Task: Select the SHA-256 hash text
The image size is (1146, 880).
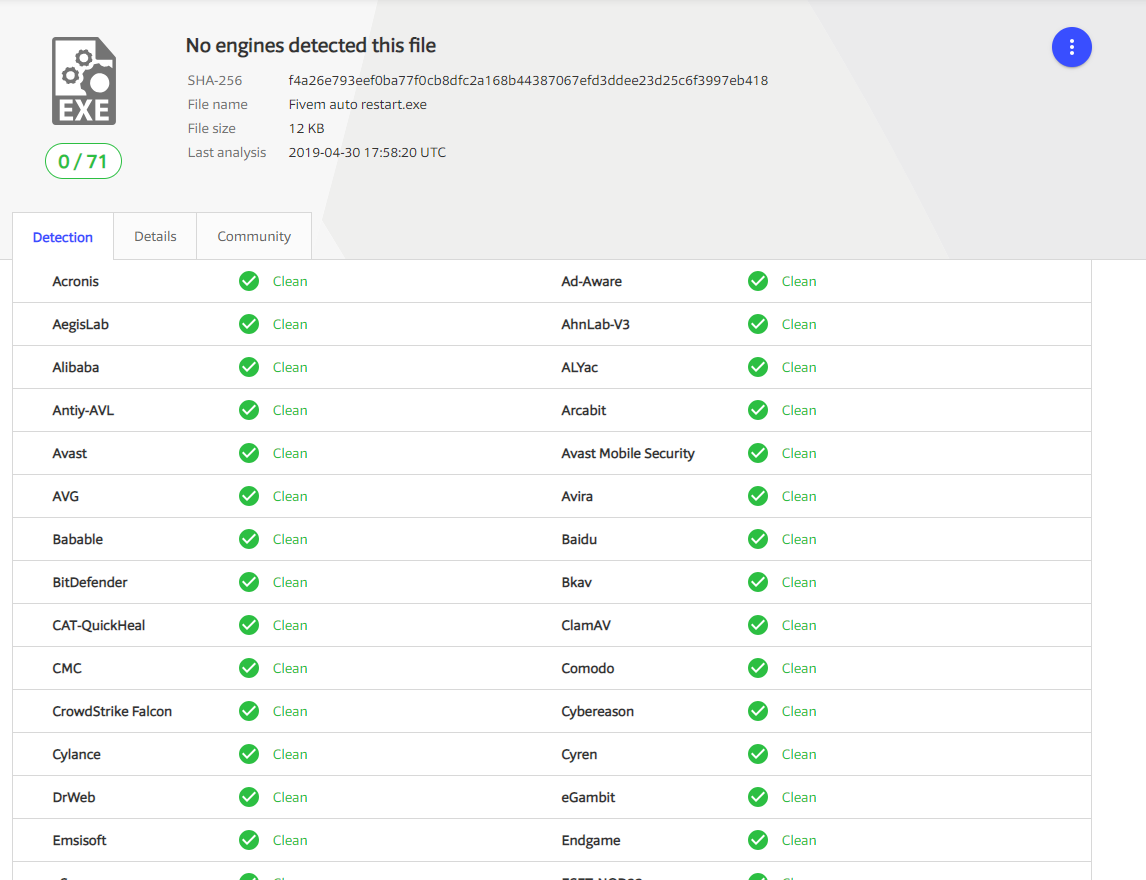Action: click(527, 80)
